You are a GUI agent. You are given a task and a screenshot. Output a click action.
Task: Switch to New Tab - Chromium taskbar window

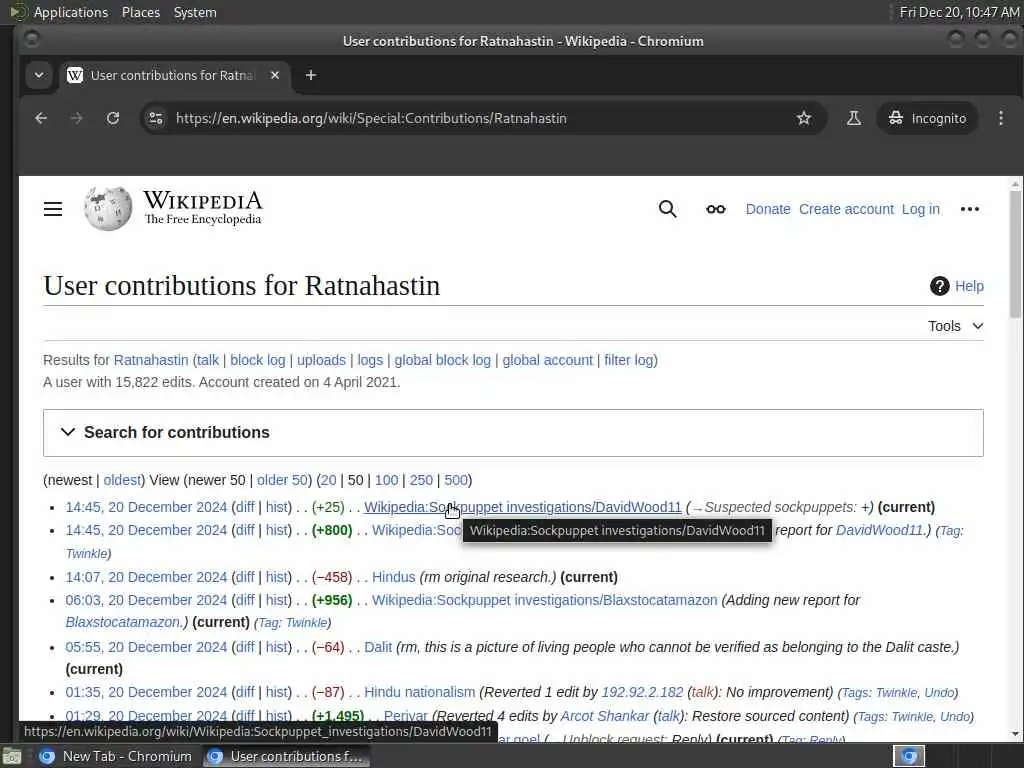tap(116, 756)
